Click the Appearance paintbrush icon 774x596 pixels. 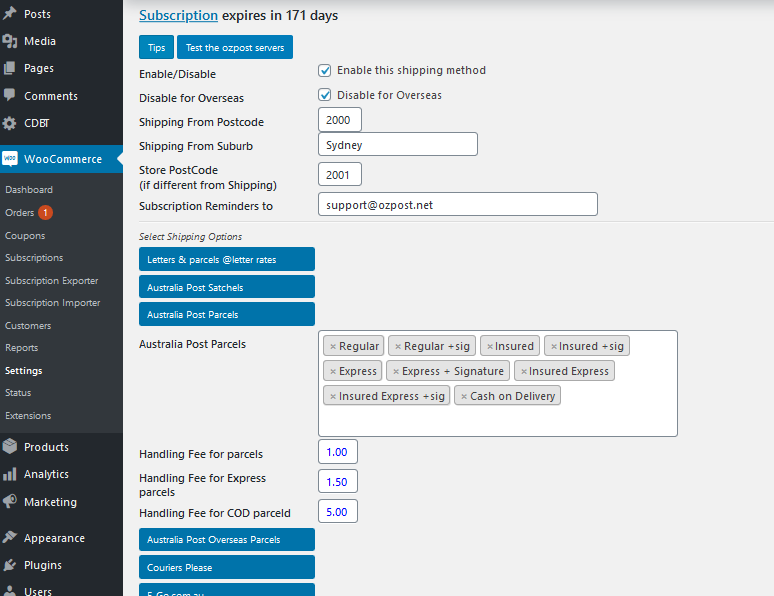(9, 537)
